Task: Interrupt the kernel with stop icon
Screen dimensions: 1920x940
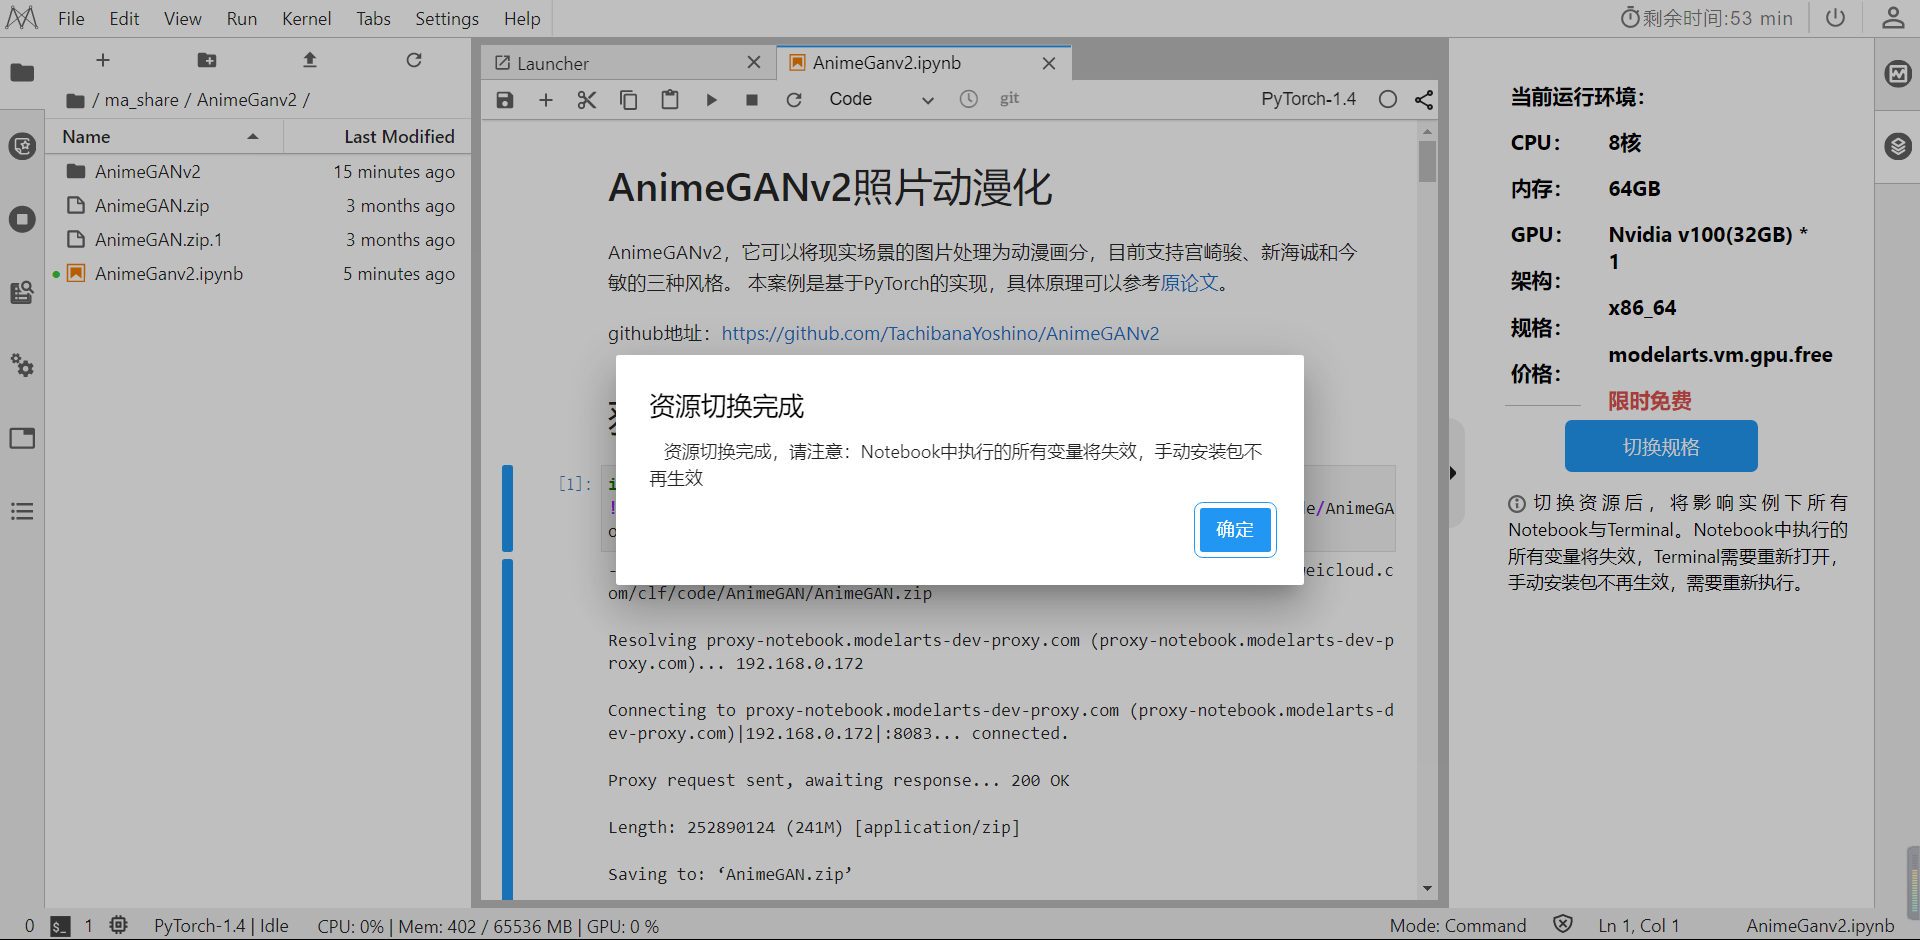Action: point(752,99)
